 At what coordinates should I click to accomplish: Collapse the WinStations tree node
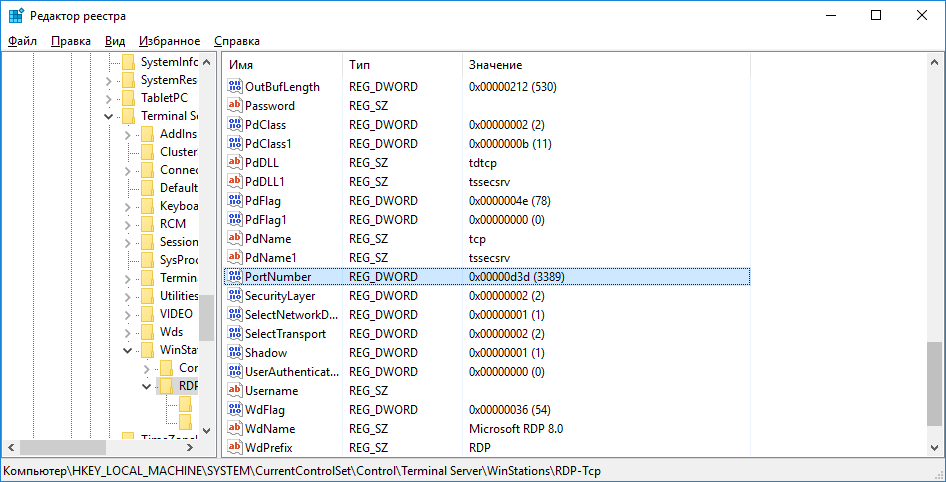(127, 350)
